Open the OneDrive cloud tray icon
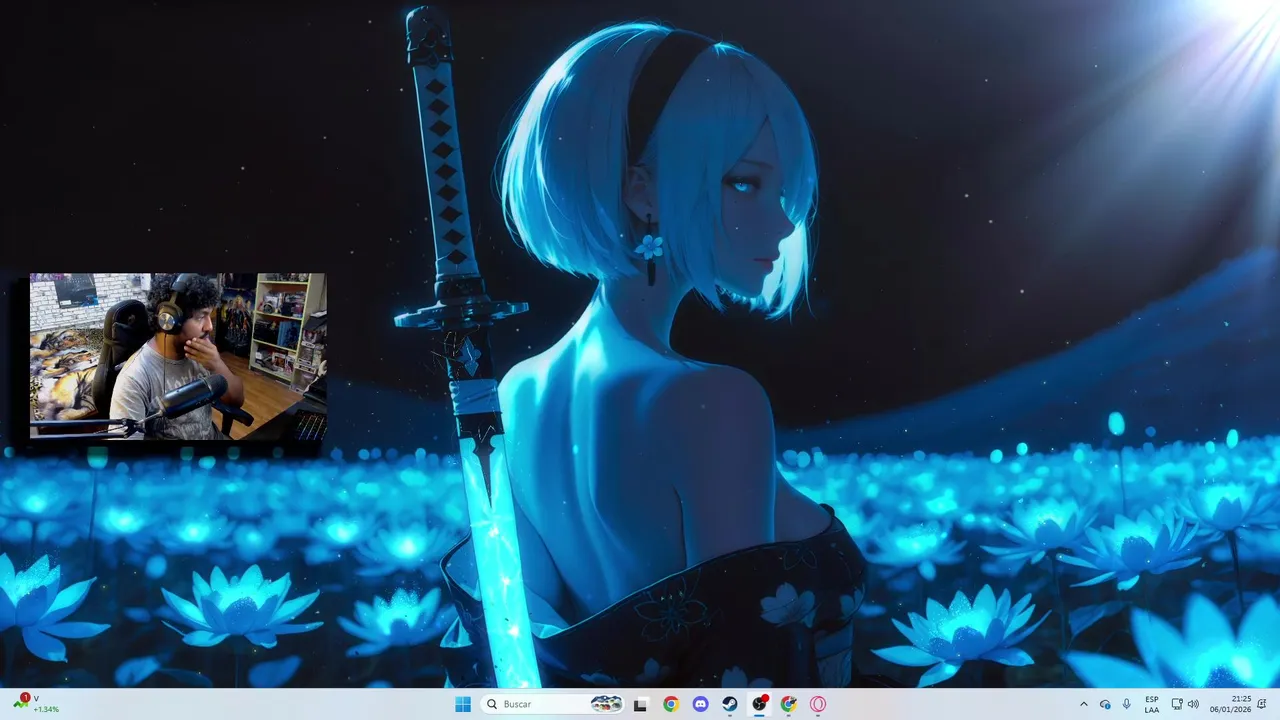The height and width of the screenshot is (720, 1280). point(1105,704)
